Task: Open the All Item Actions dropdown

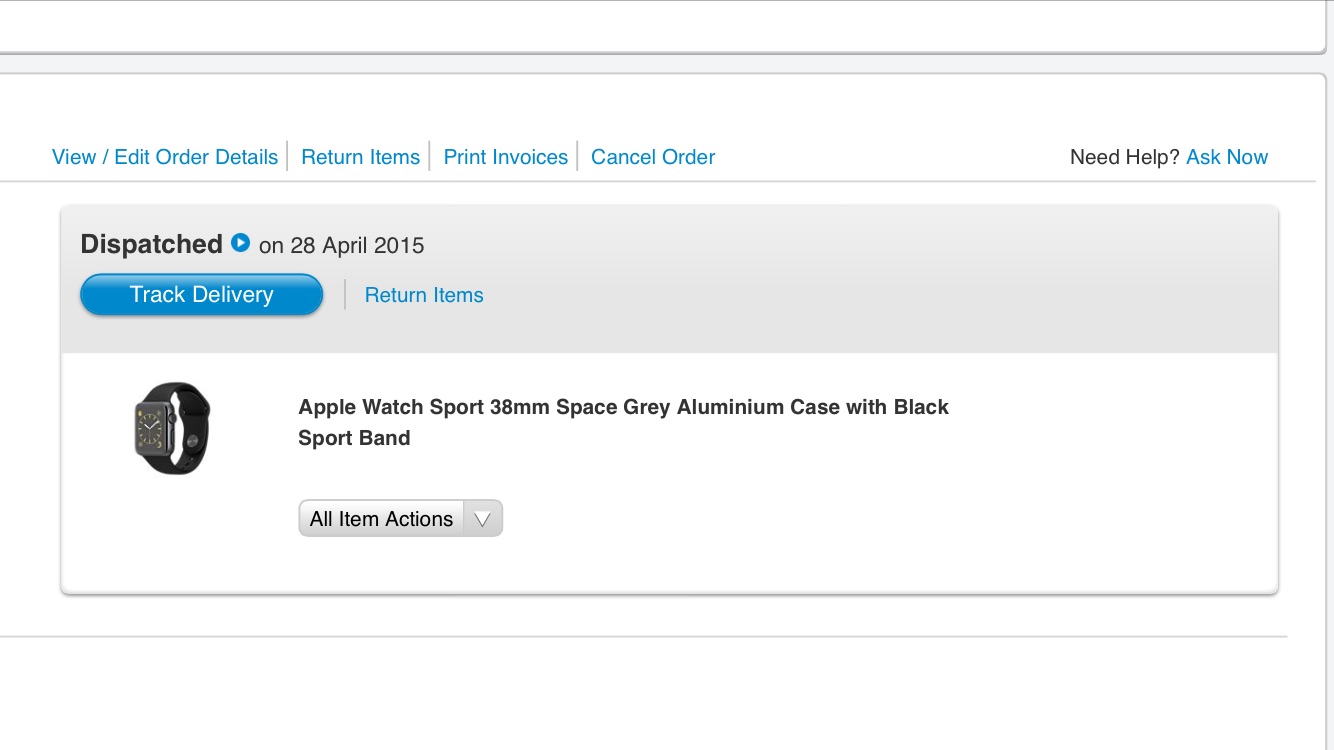Action: point(400,519)
